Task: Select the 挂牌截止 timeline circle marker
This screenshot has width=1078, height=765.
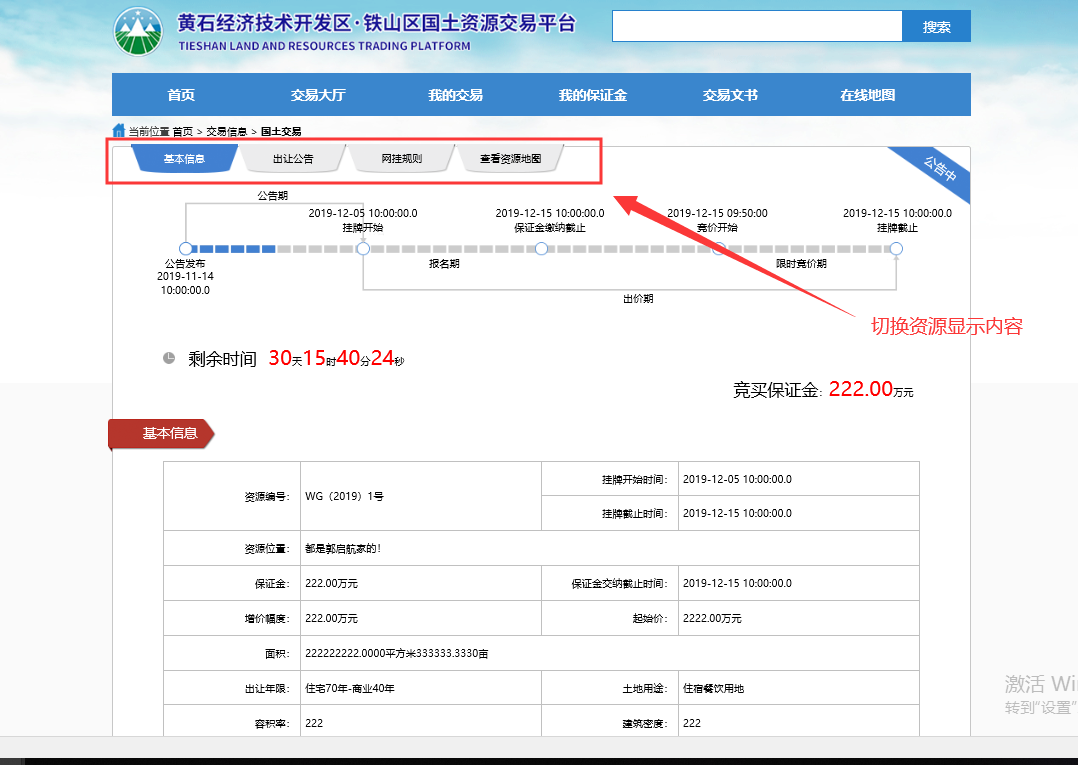Action: tap(896, 248)
